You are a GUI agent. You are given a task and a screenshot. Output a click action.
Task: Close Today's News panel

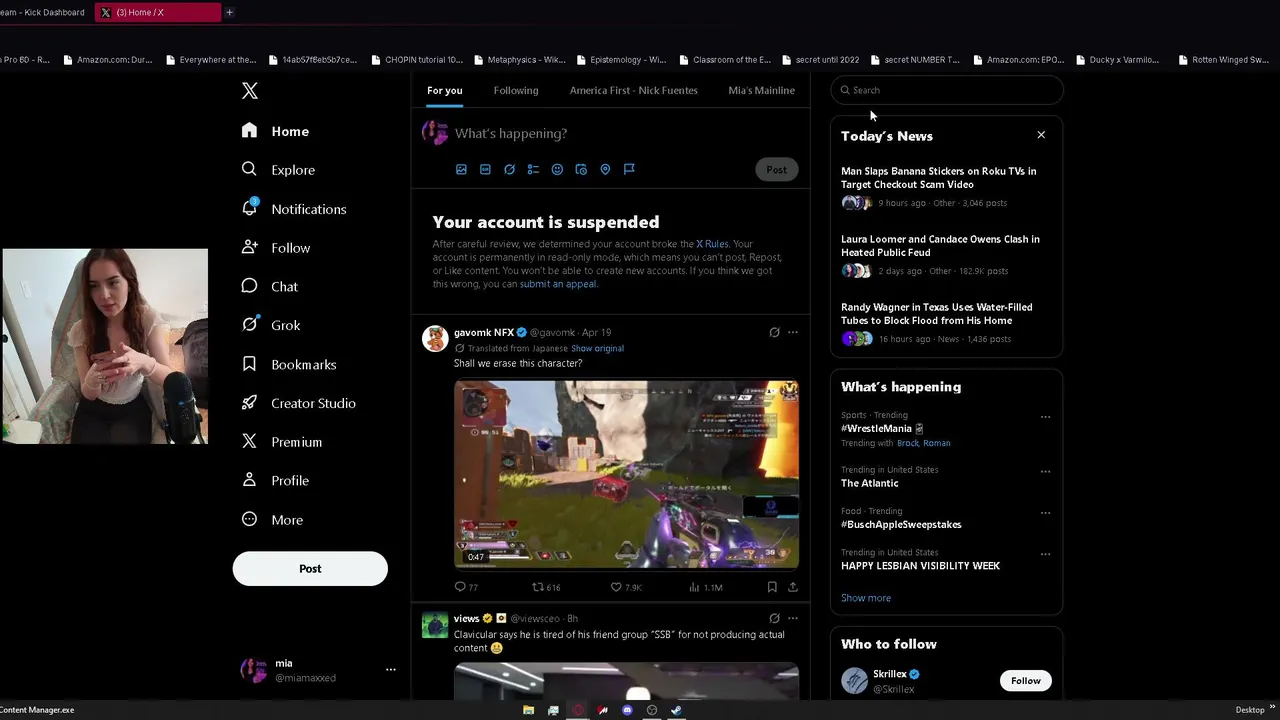[1041, 135]
